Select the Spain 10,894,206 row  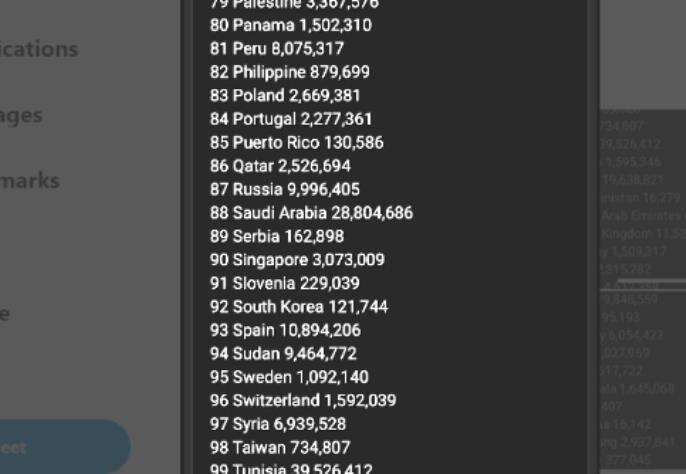[284, 331]
